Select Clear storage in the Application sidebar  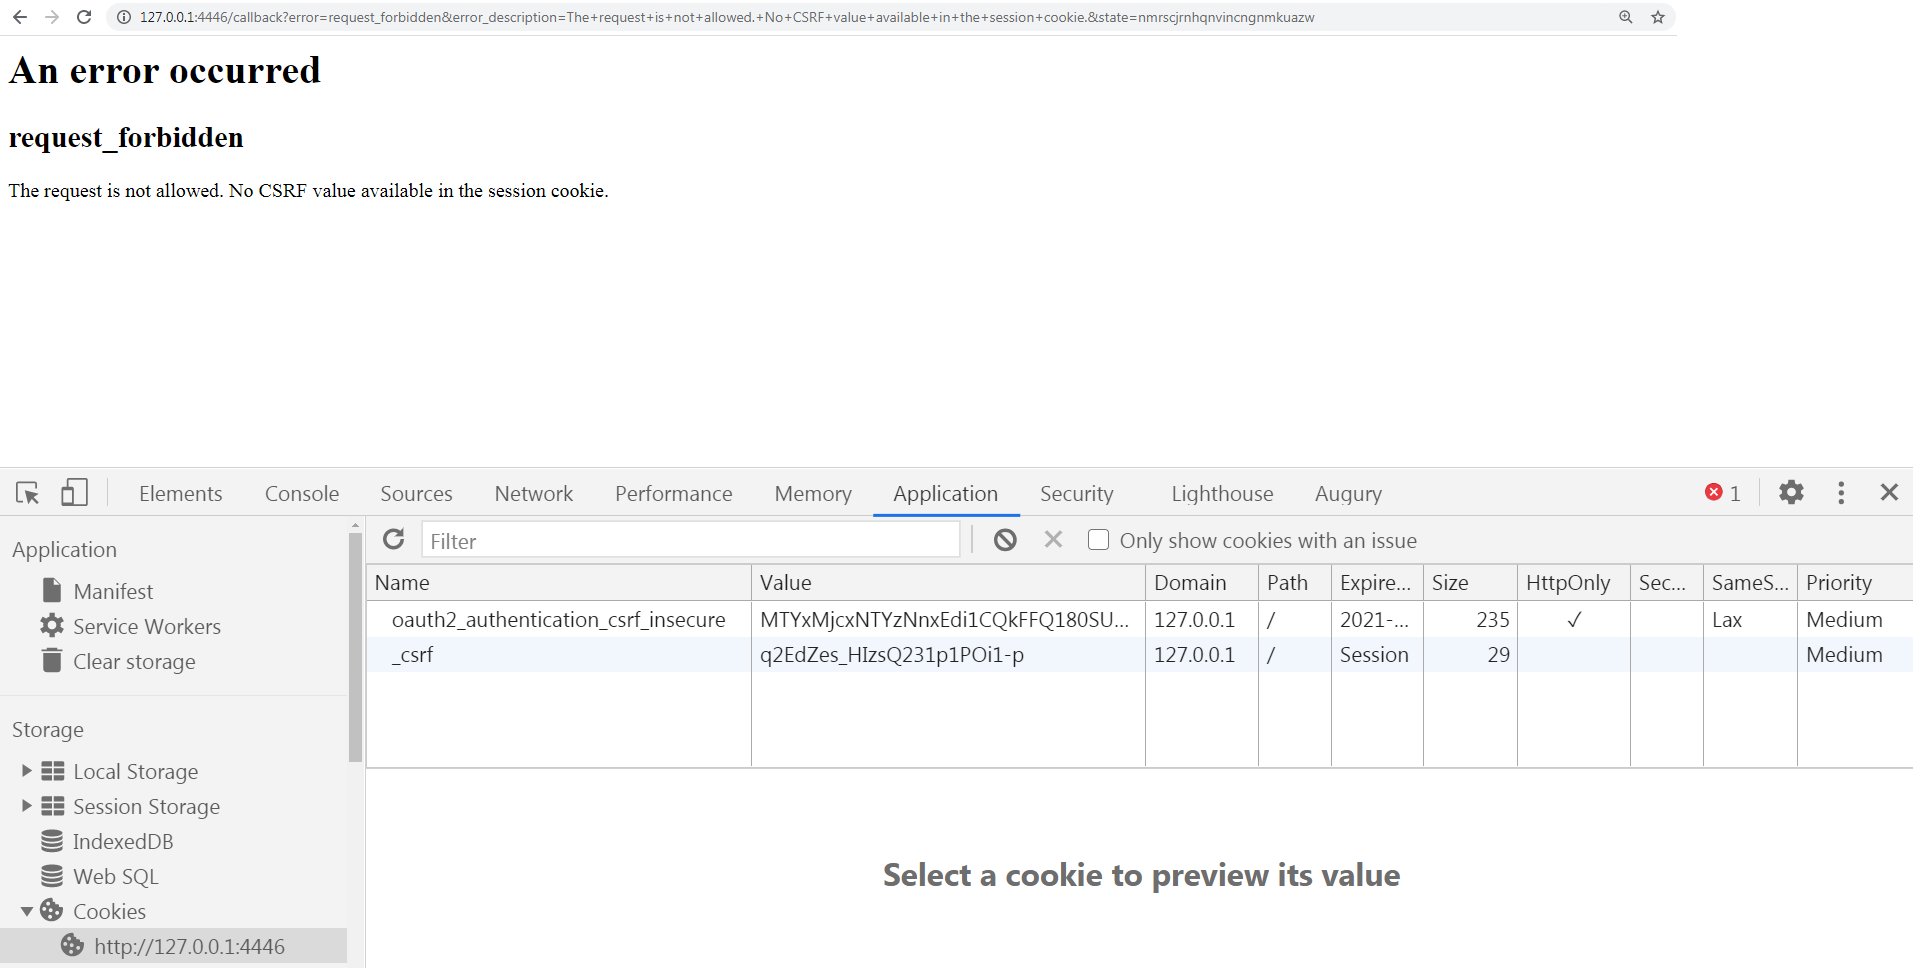134,661
